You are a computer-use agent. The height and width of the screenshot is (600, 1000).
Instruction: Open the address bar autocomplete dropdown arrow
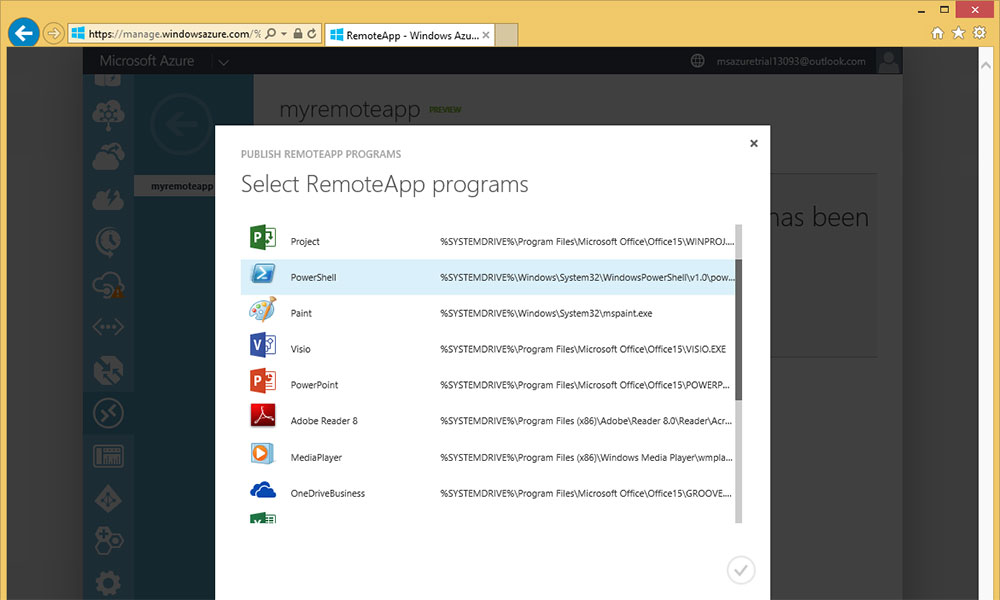pyautogui.click(x=284, y=33)
